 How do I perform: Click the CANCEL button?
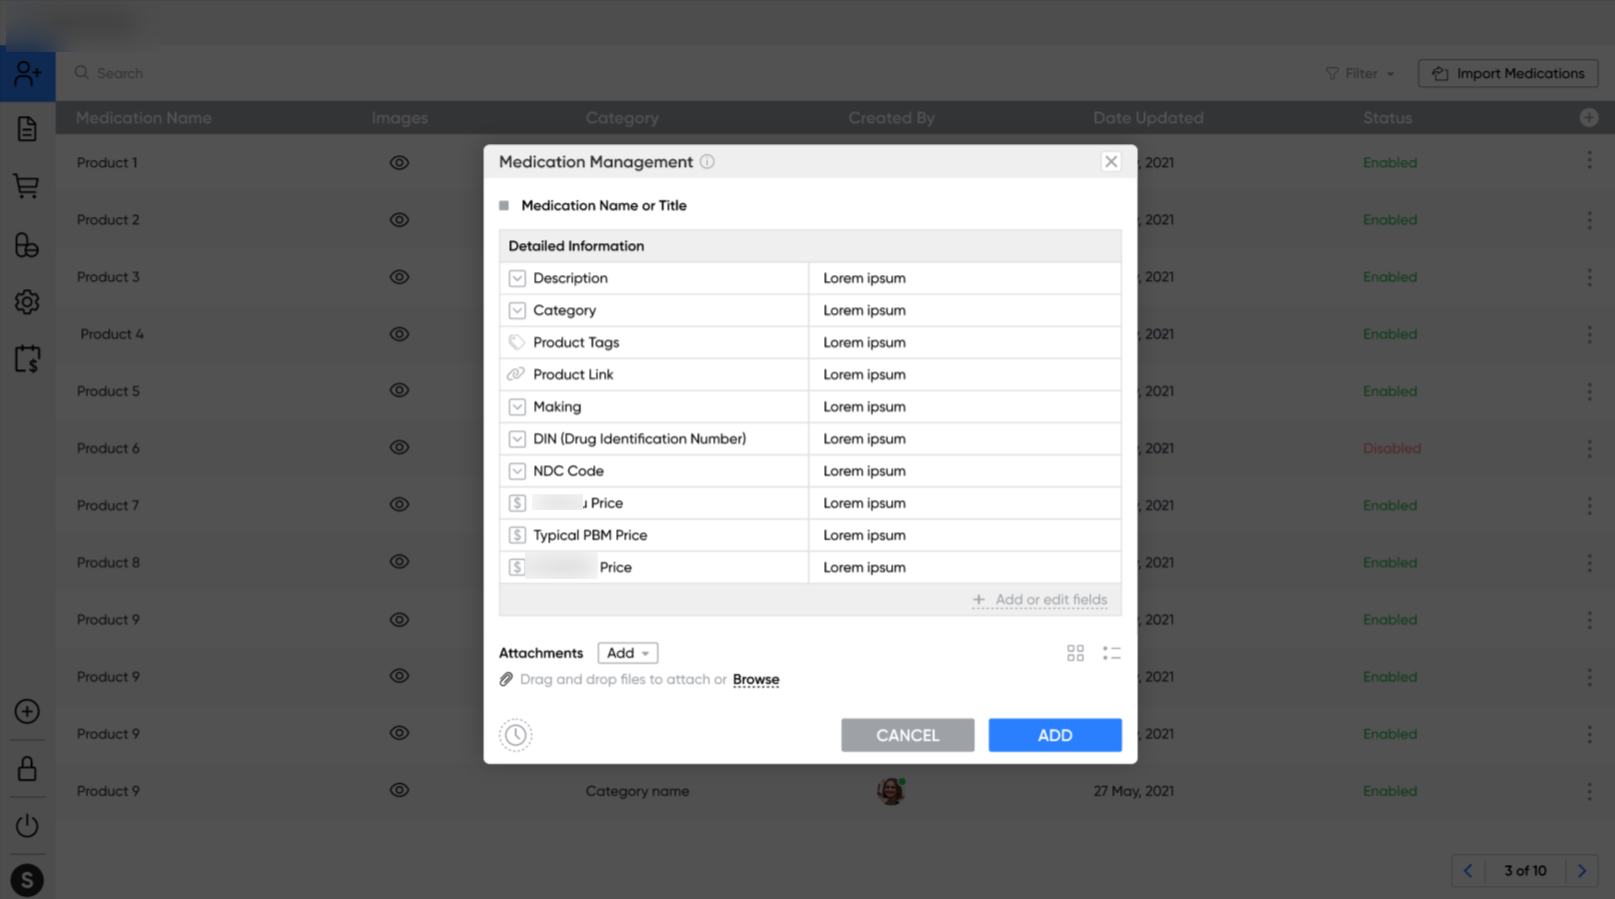[x=907, y=735]
